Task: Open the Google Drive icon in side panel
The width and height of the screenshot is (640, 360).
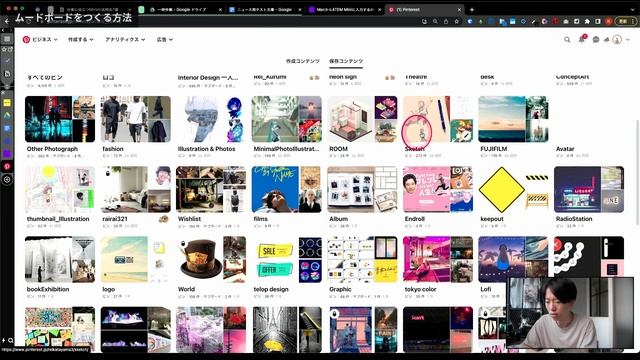Action: click(7, 116)
